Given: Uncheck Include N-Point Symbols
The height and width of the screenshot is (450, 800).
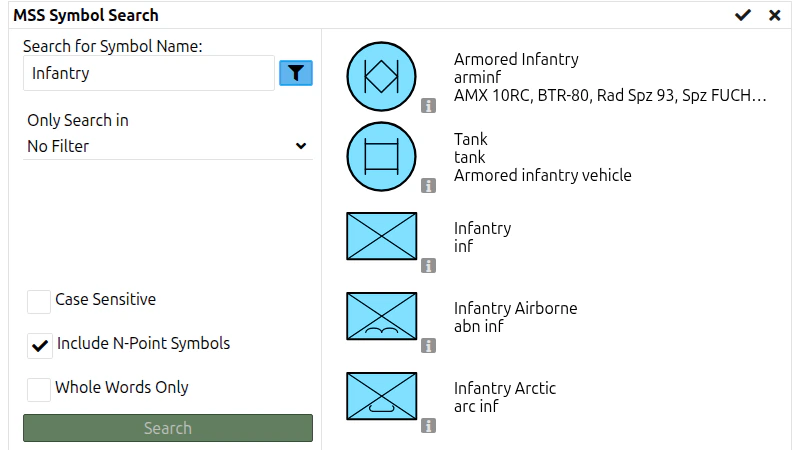Looking at the screenshot, I should coord(40,346).
